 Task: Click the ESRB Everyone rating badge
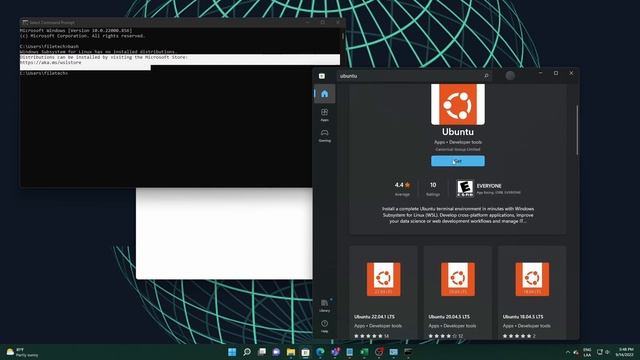[x=465, y=189]
